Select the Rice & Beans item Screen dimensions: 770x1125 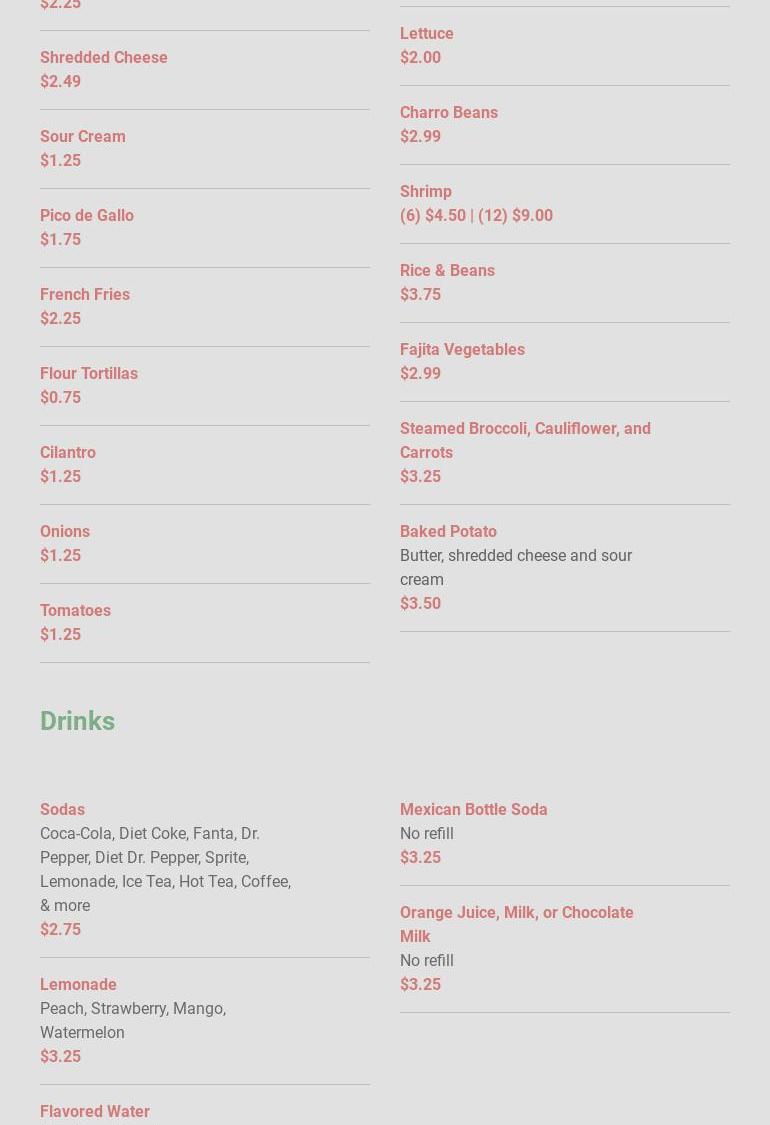[447, 271]
